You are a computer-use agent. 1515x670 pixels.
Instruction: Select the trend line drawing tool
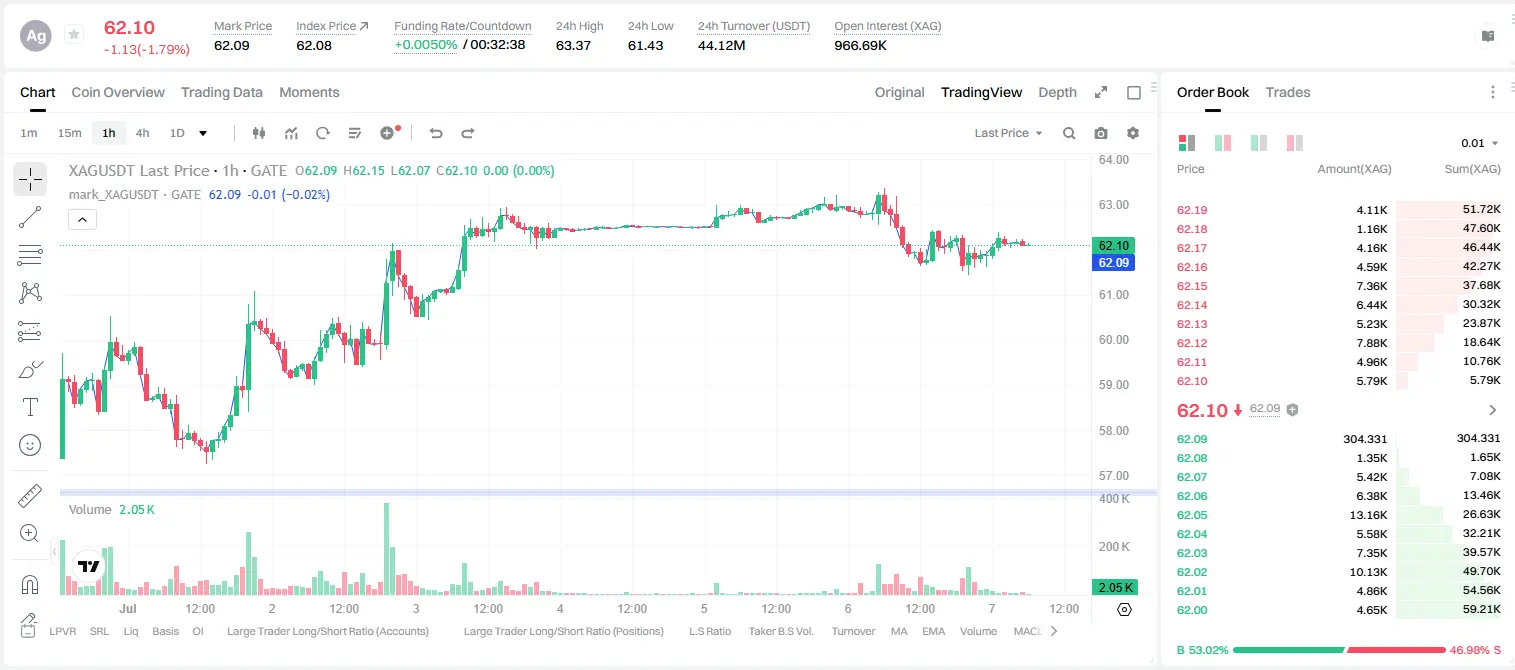[30, 217]
